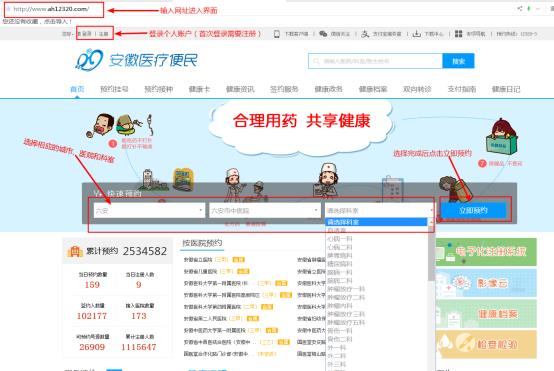Open 健康档案 in the top navigation

pos(373,89)
